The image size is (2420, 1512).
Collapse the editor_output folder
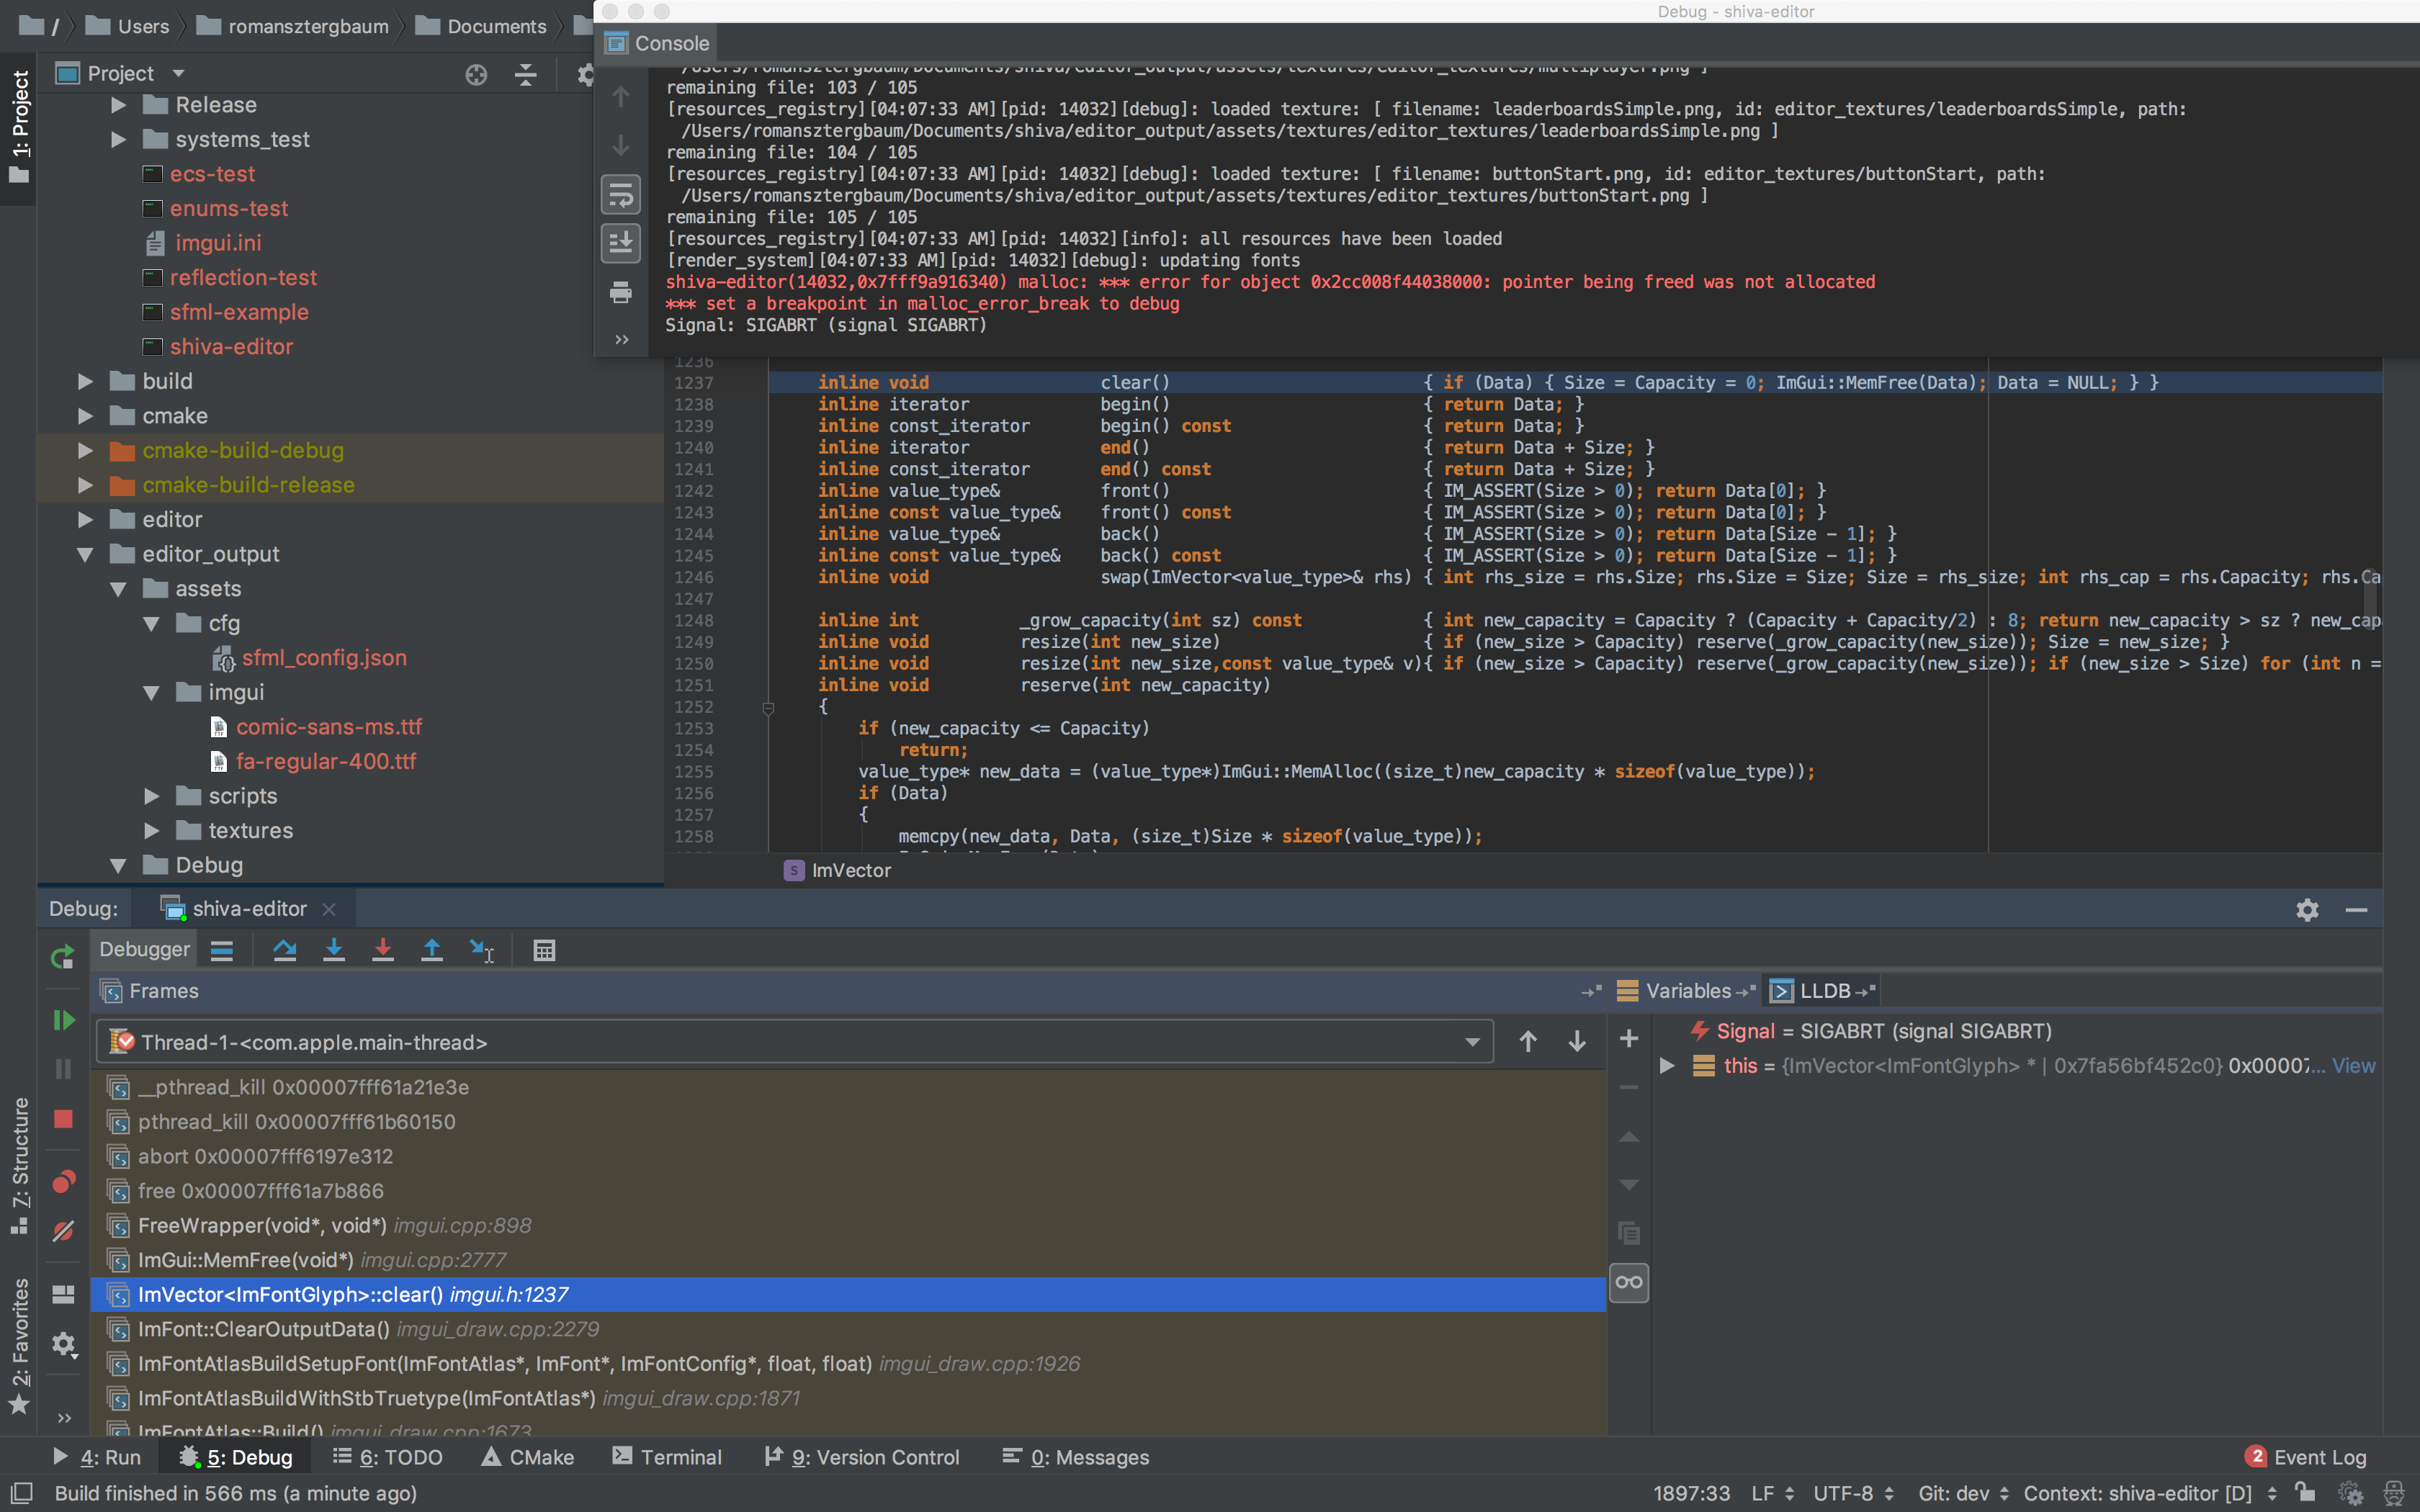coord(86,554)
